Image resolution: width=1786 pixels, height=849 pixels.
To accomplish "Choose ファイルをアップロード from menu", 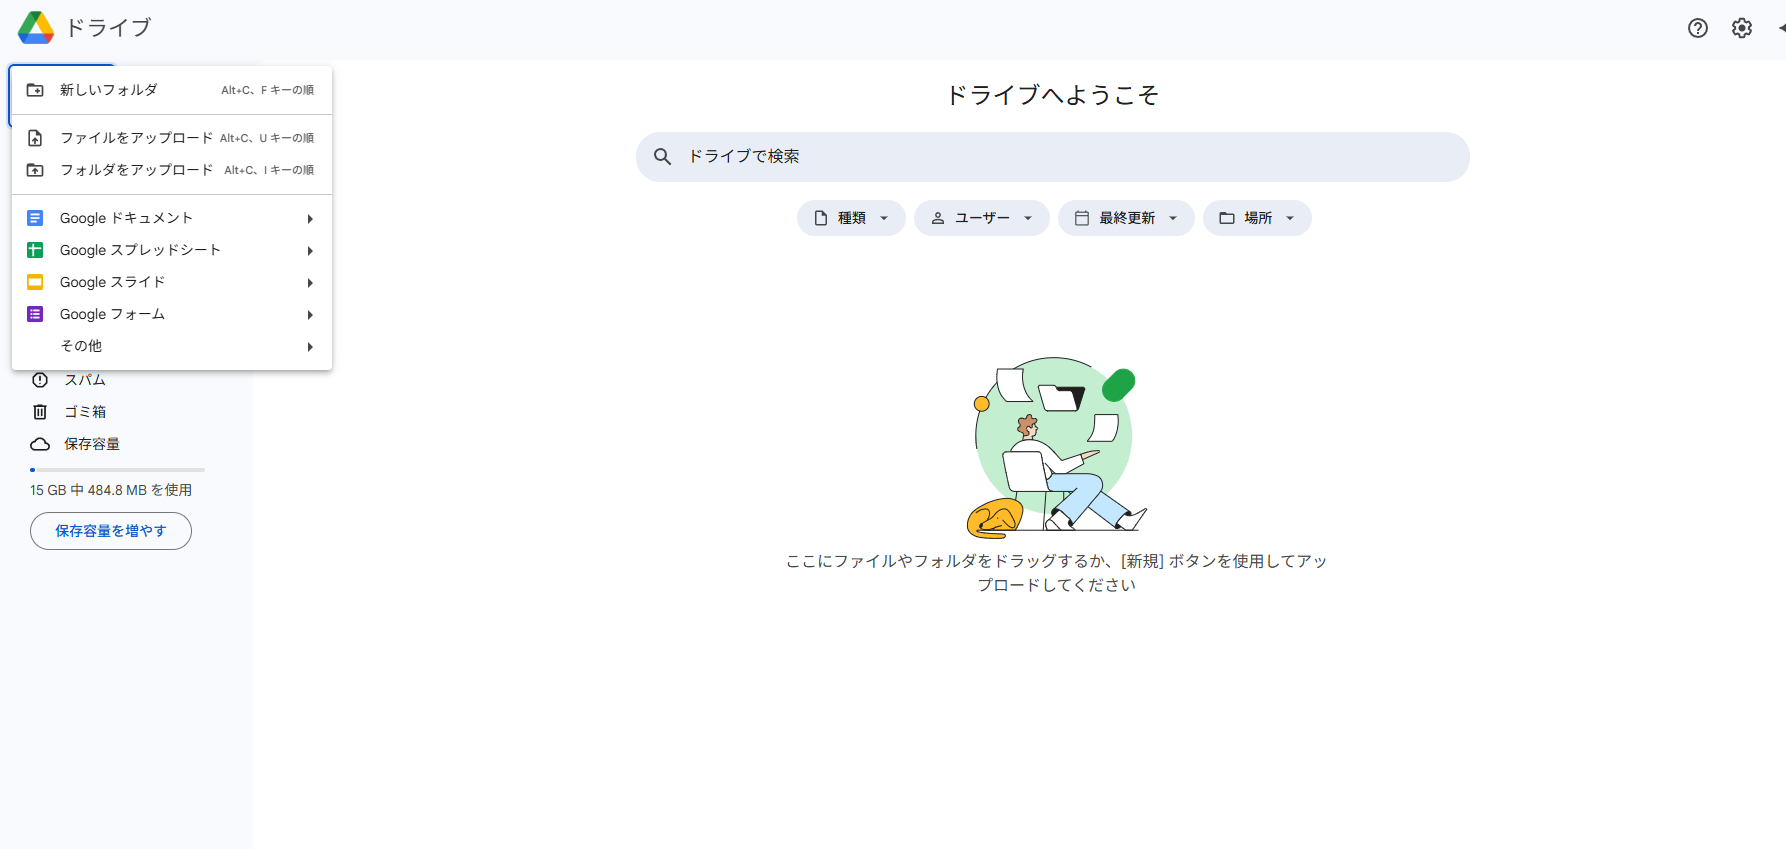I will (x=172, y=138).
